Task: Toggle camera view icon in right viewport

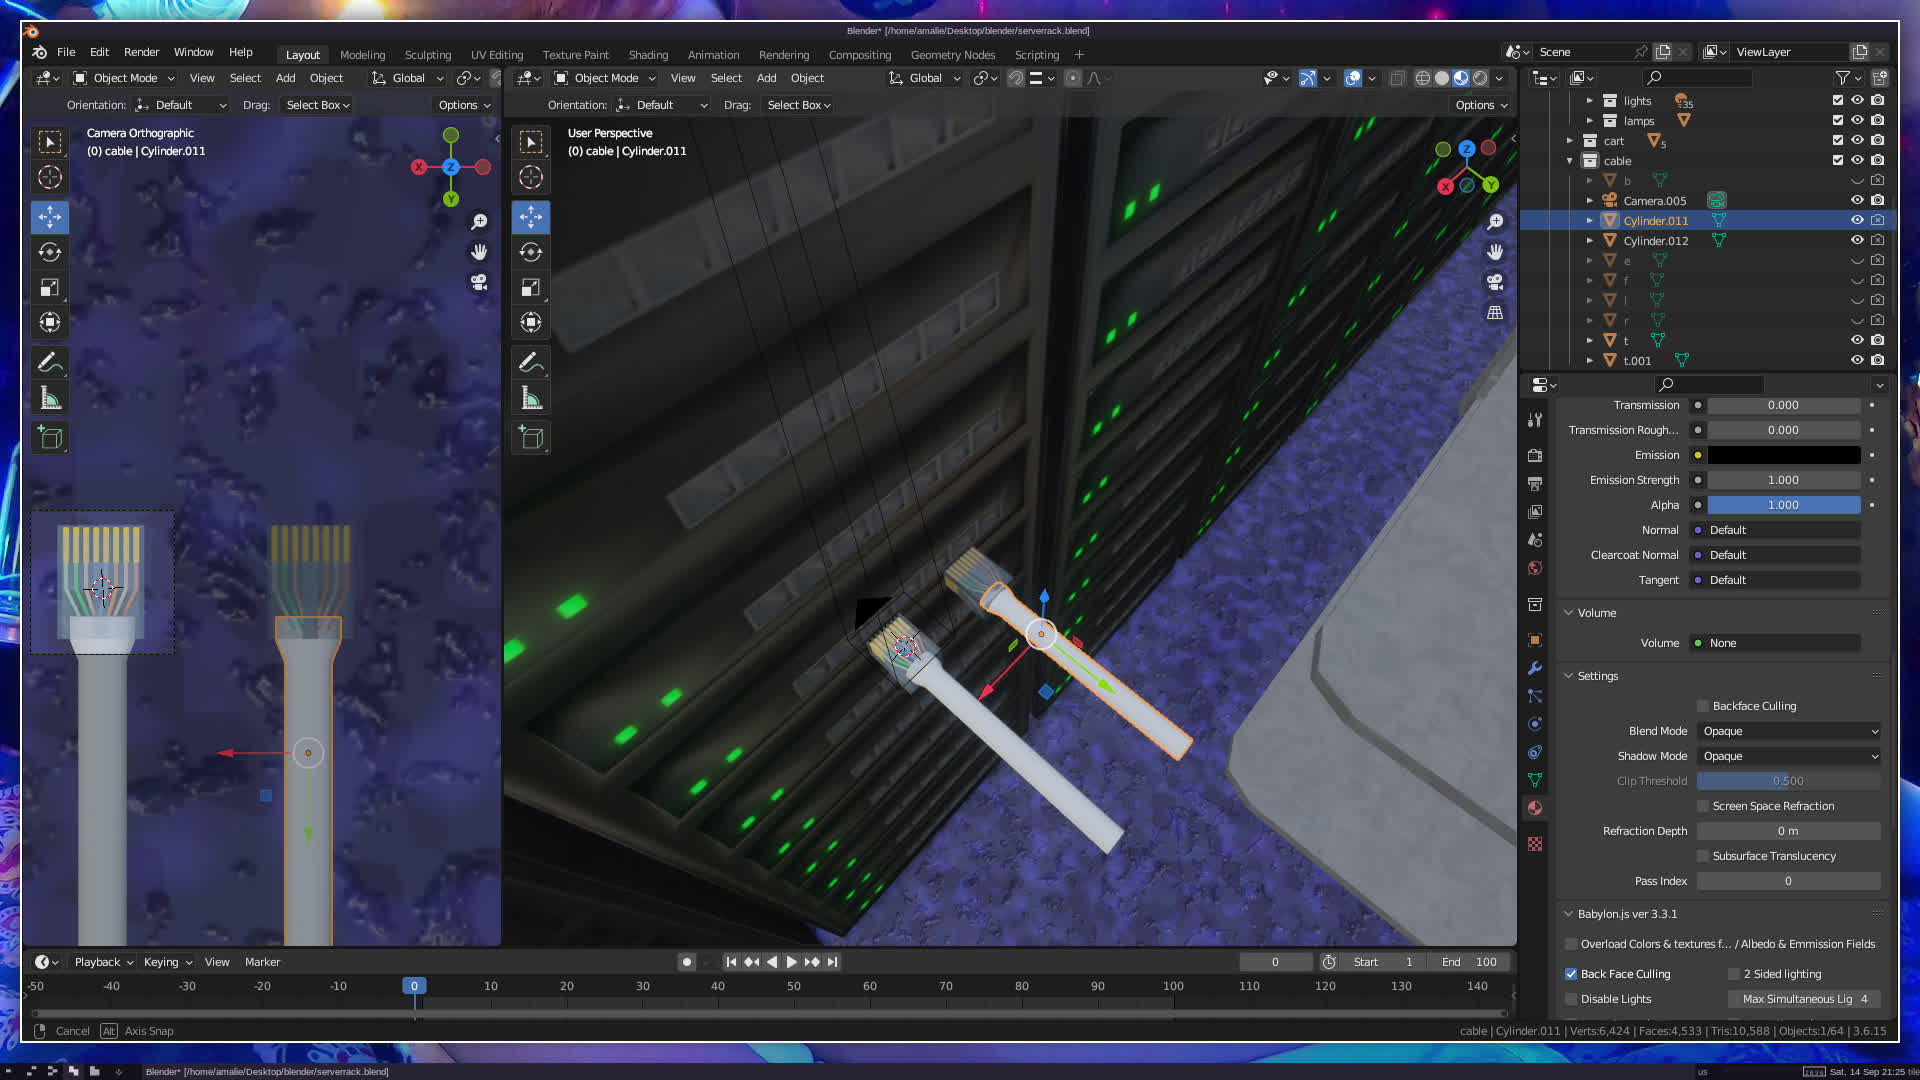Action: click(x=1495, y=282)
